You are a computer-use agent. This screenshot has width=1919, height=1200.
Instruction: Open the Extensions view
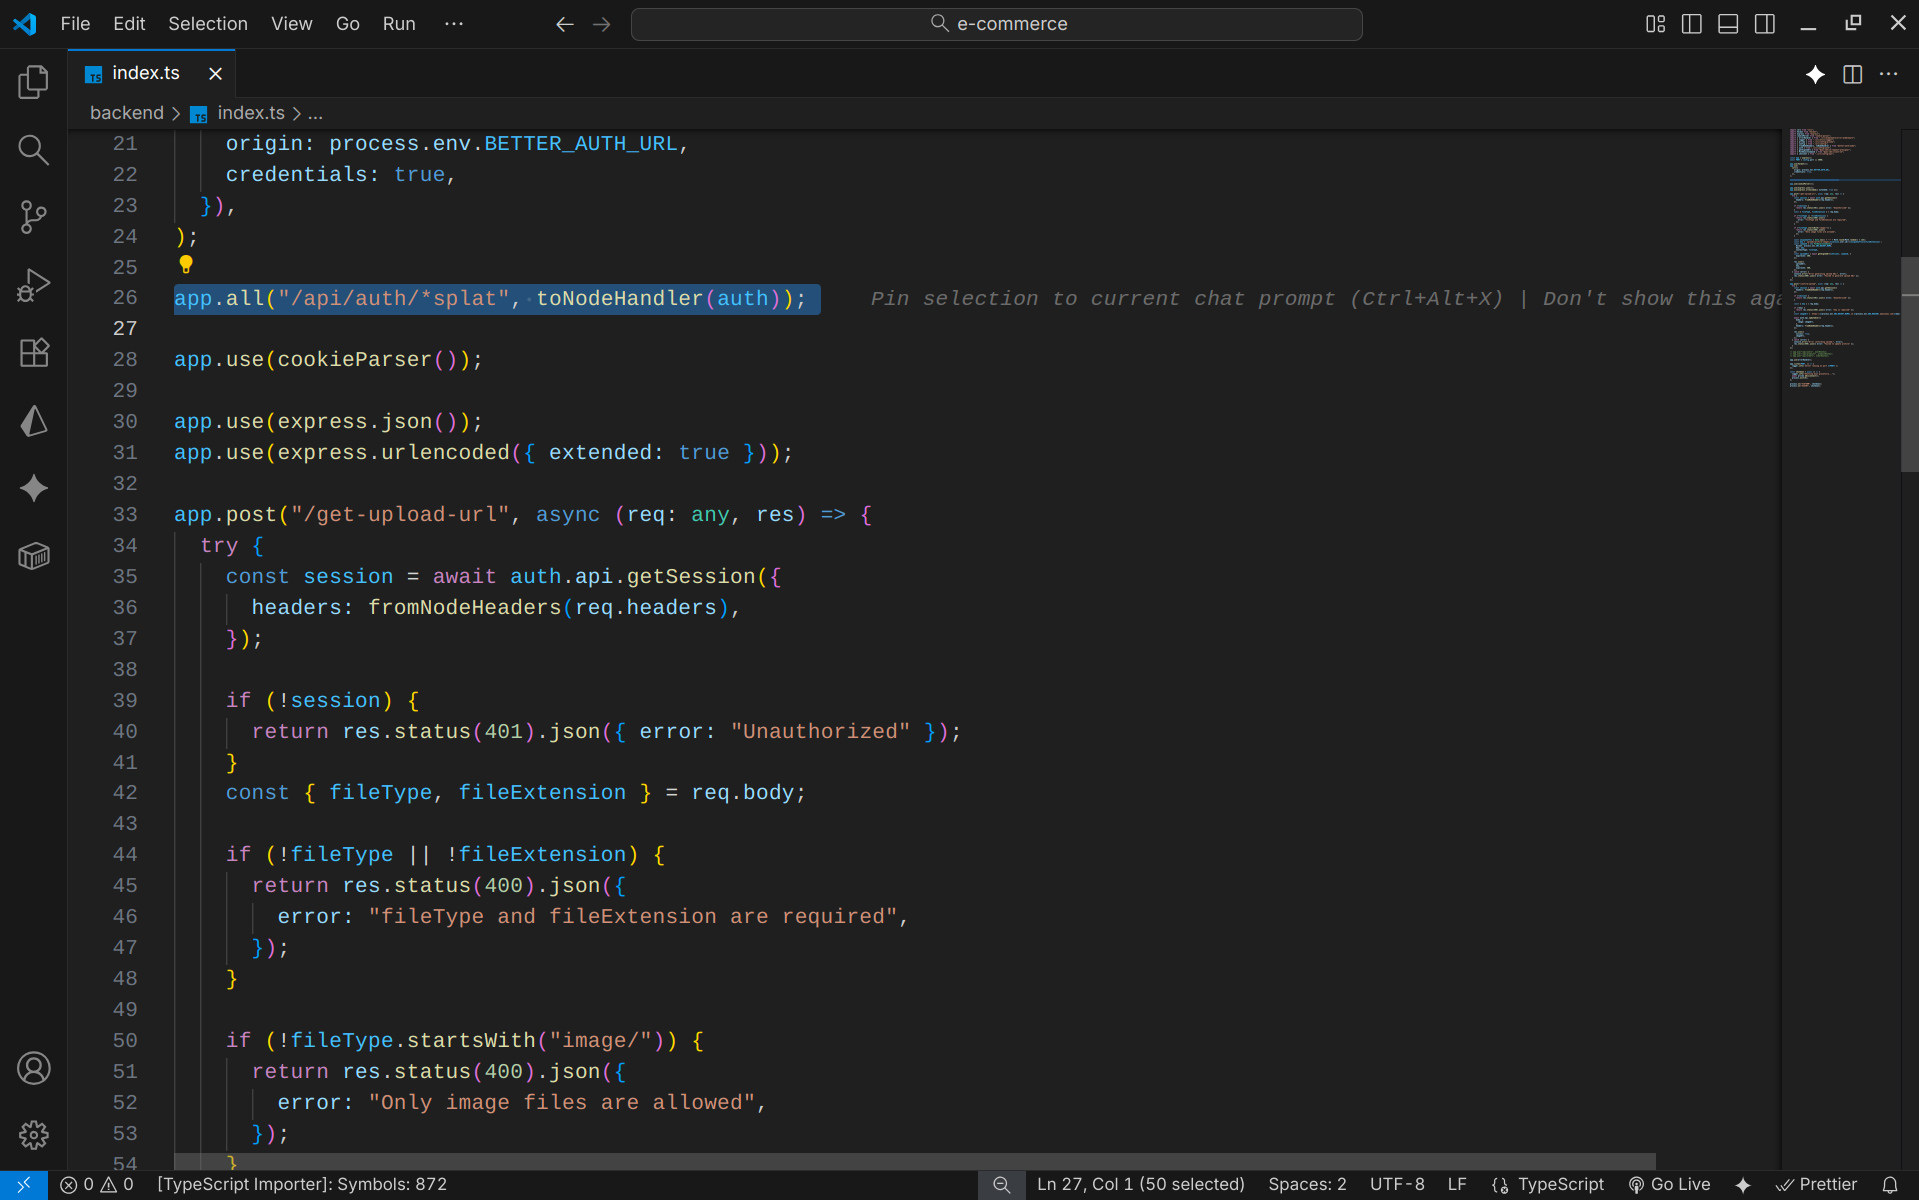point(33,352)
